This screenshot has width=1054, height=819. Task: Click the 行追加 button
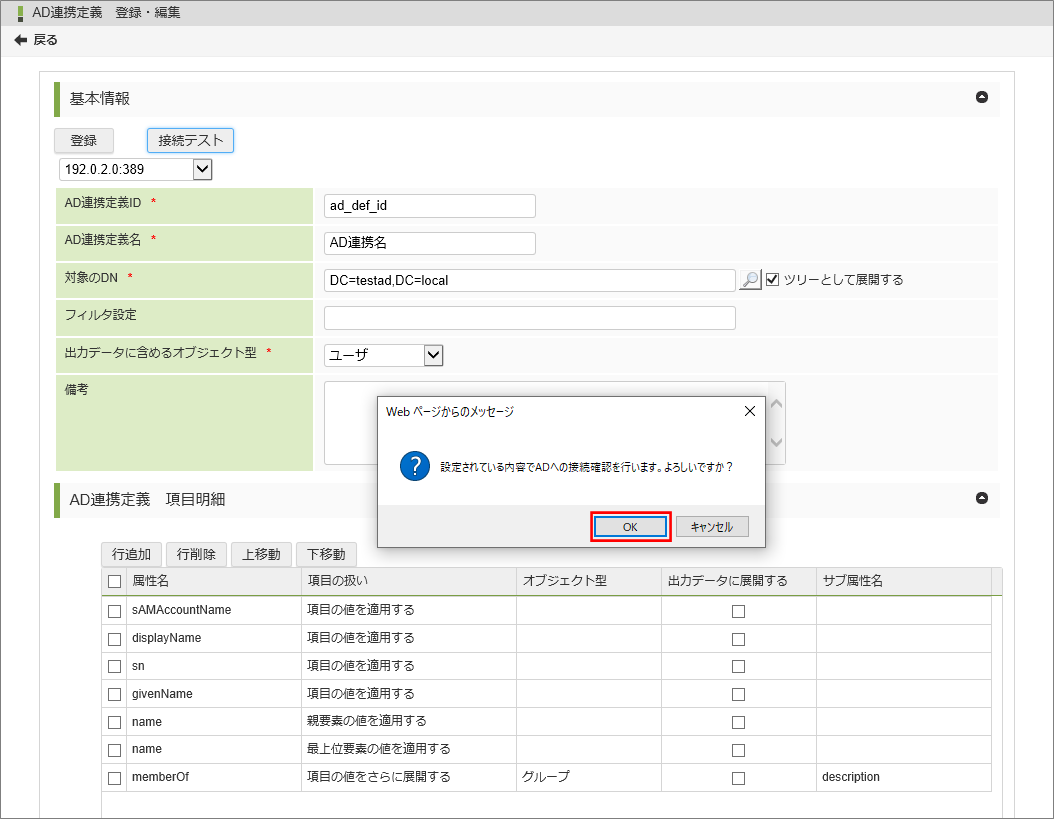131,554
